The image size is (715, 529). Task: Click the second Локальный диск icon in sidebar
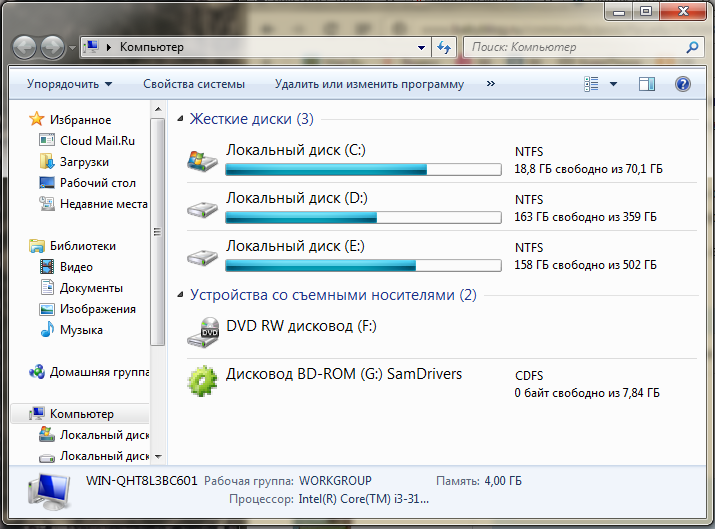pos(47,456)
